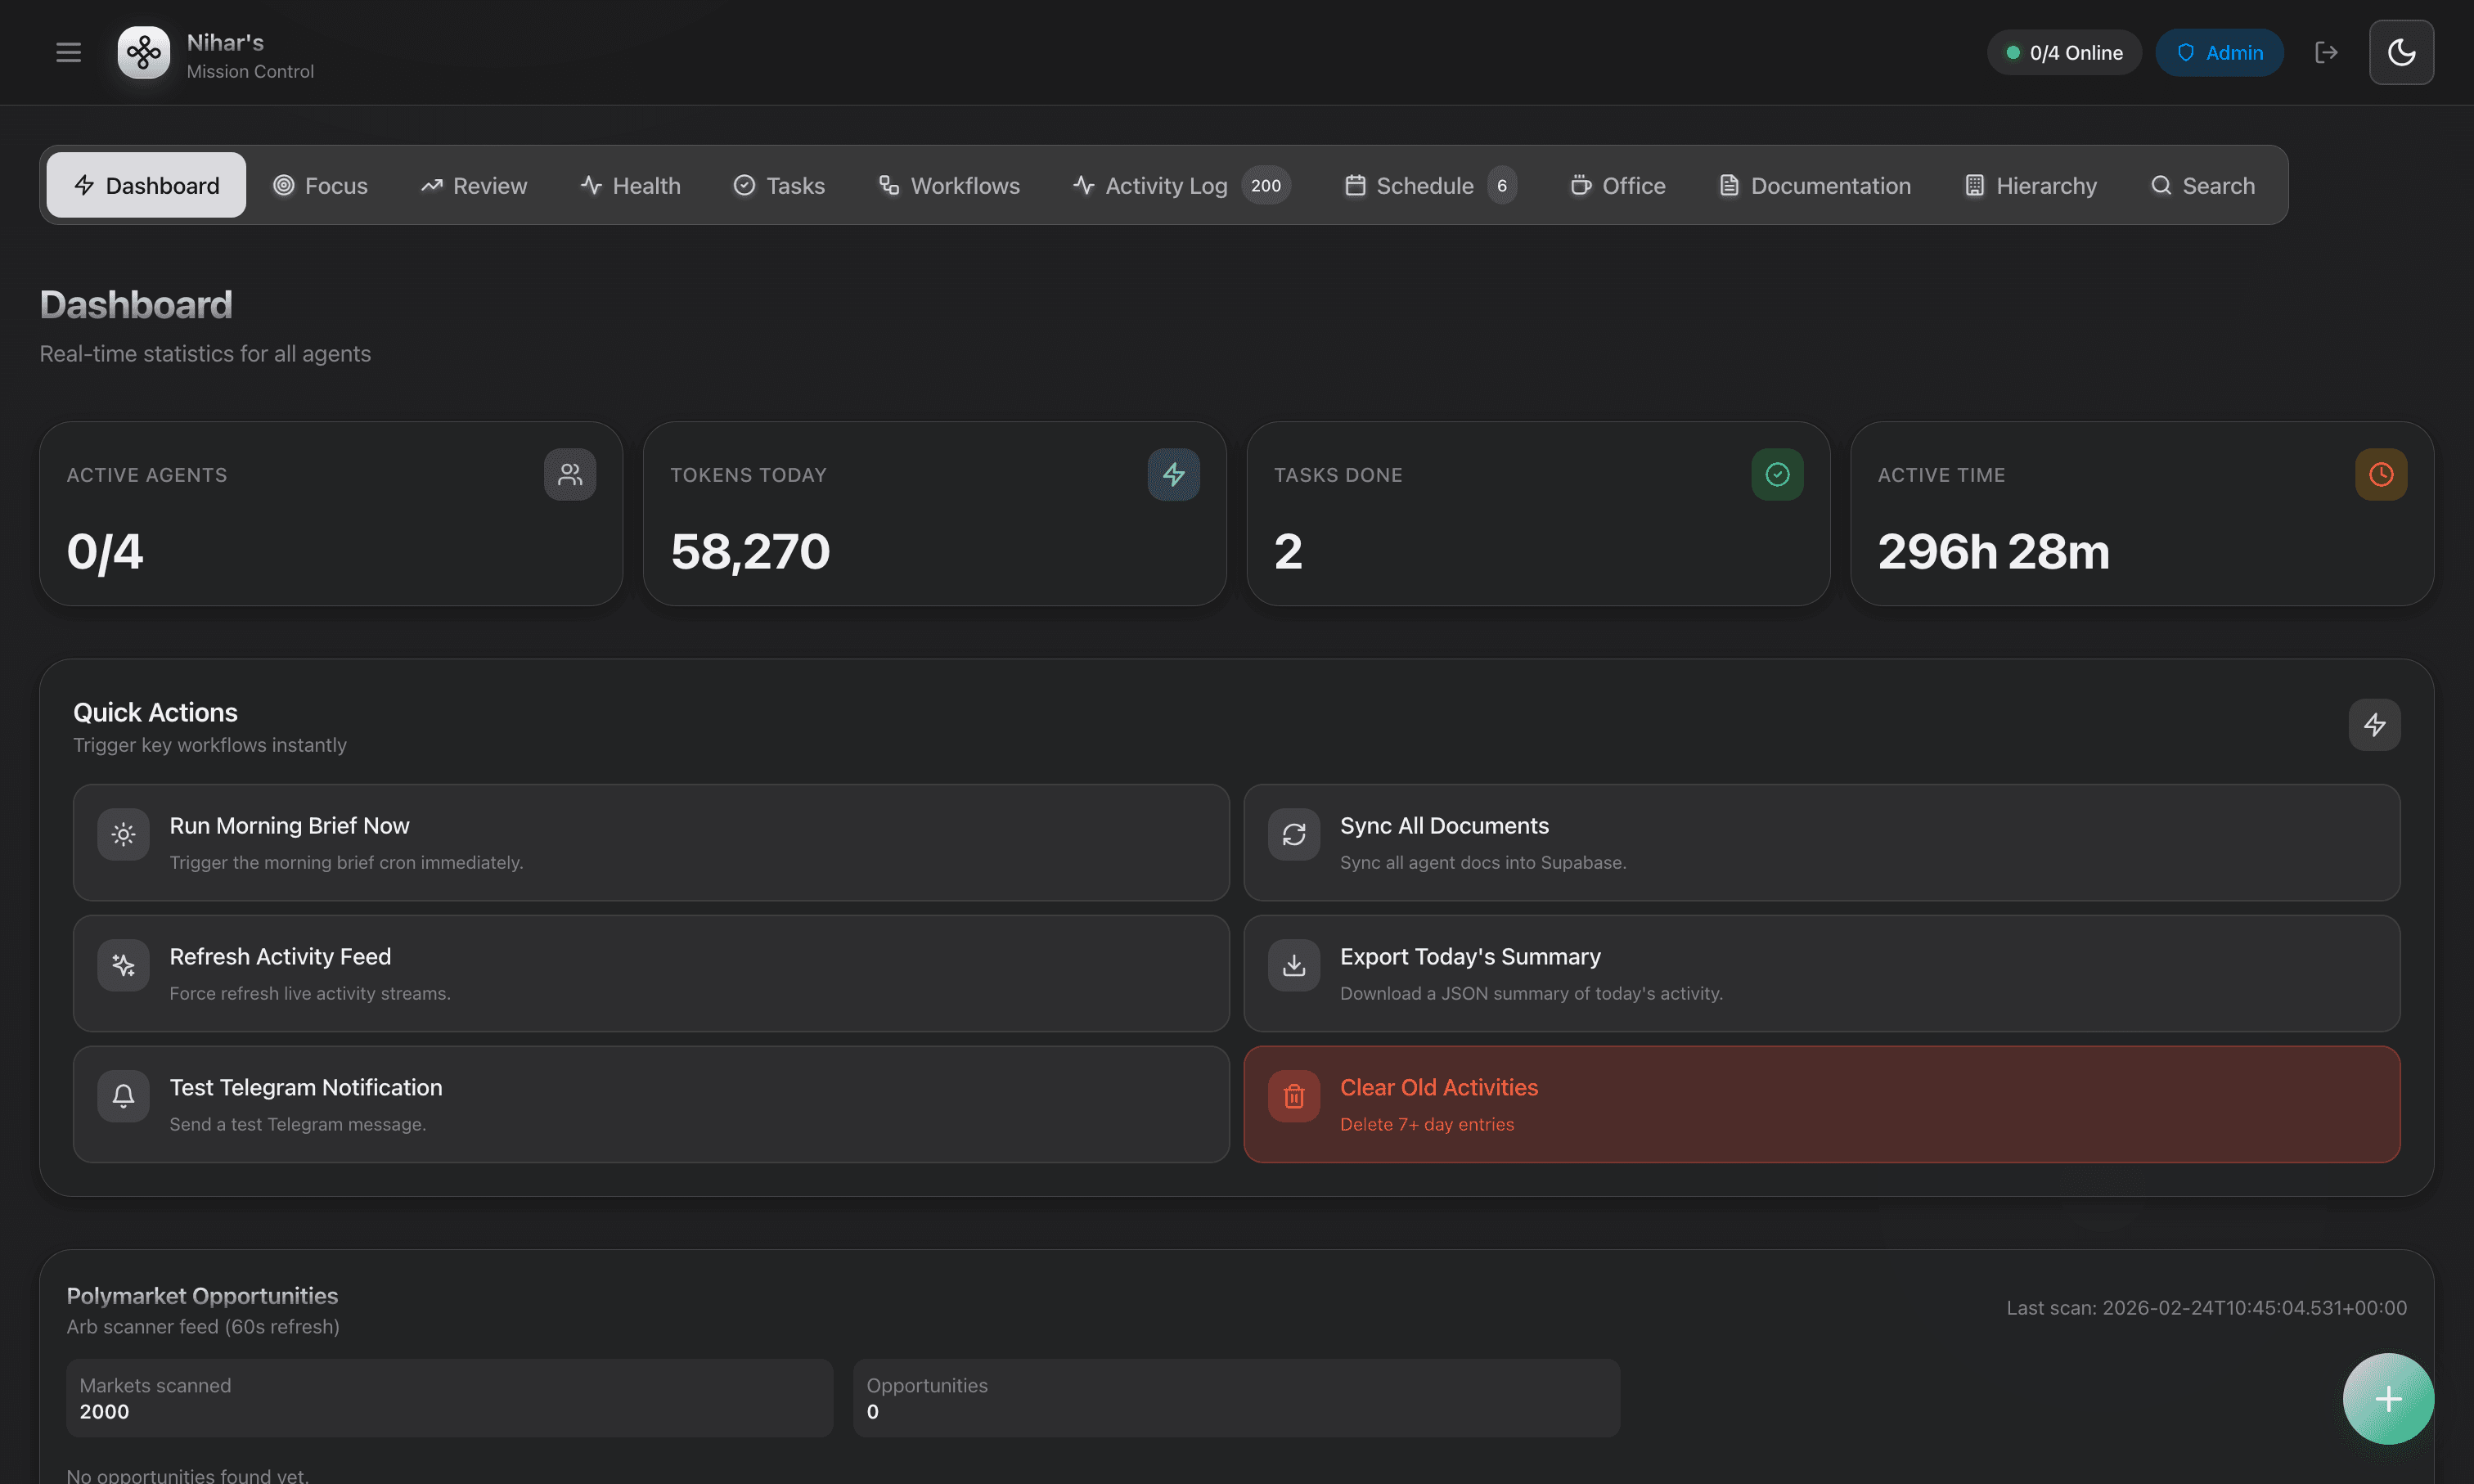Click the users icon on Active Agents card
This screenshot has height=1484, width=2474.
[x=569, y=474]
